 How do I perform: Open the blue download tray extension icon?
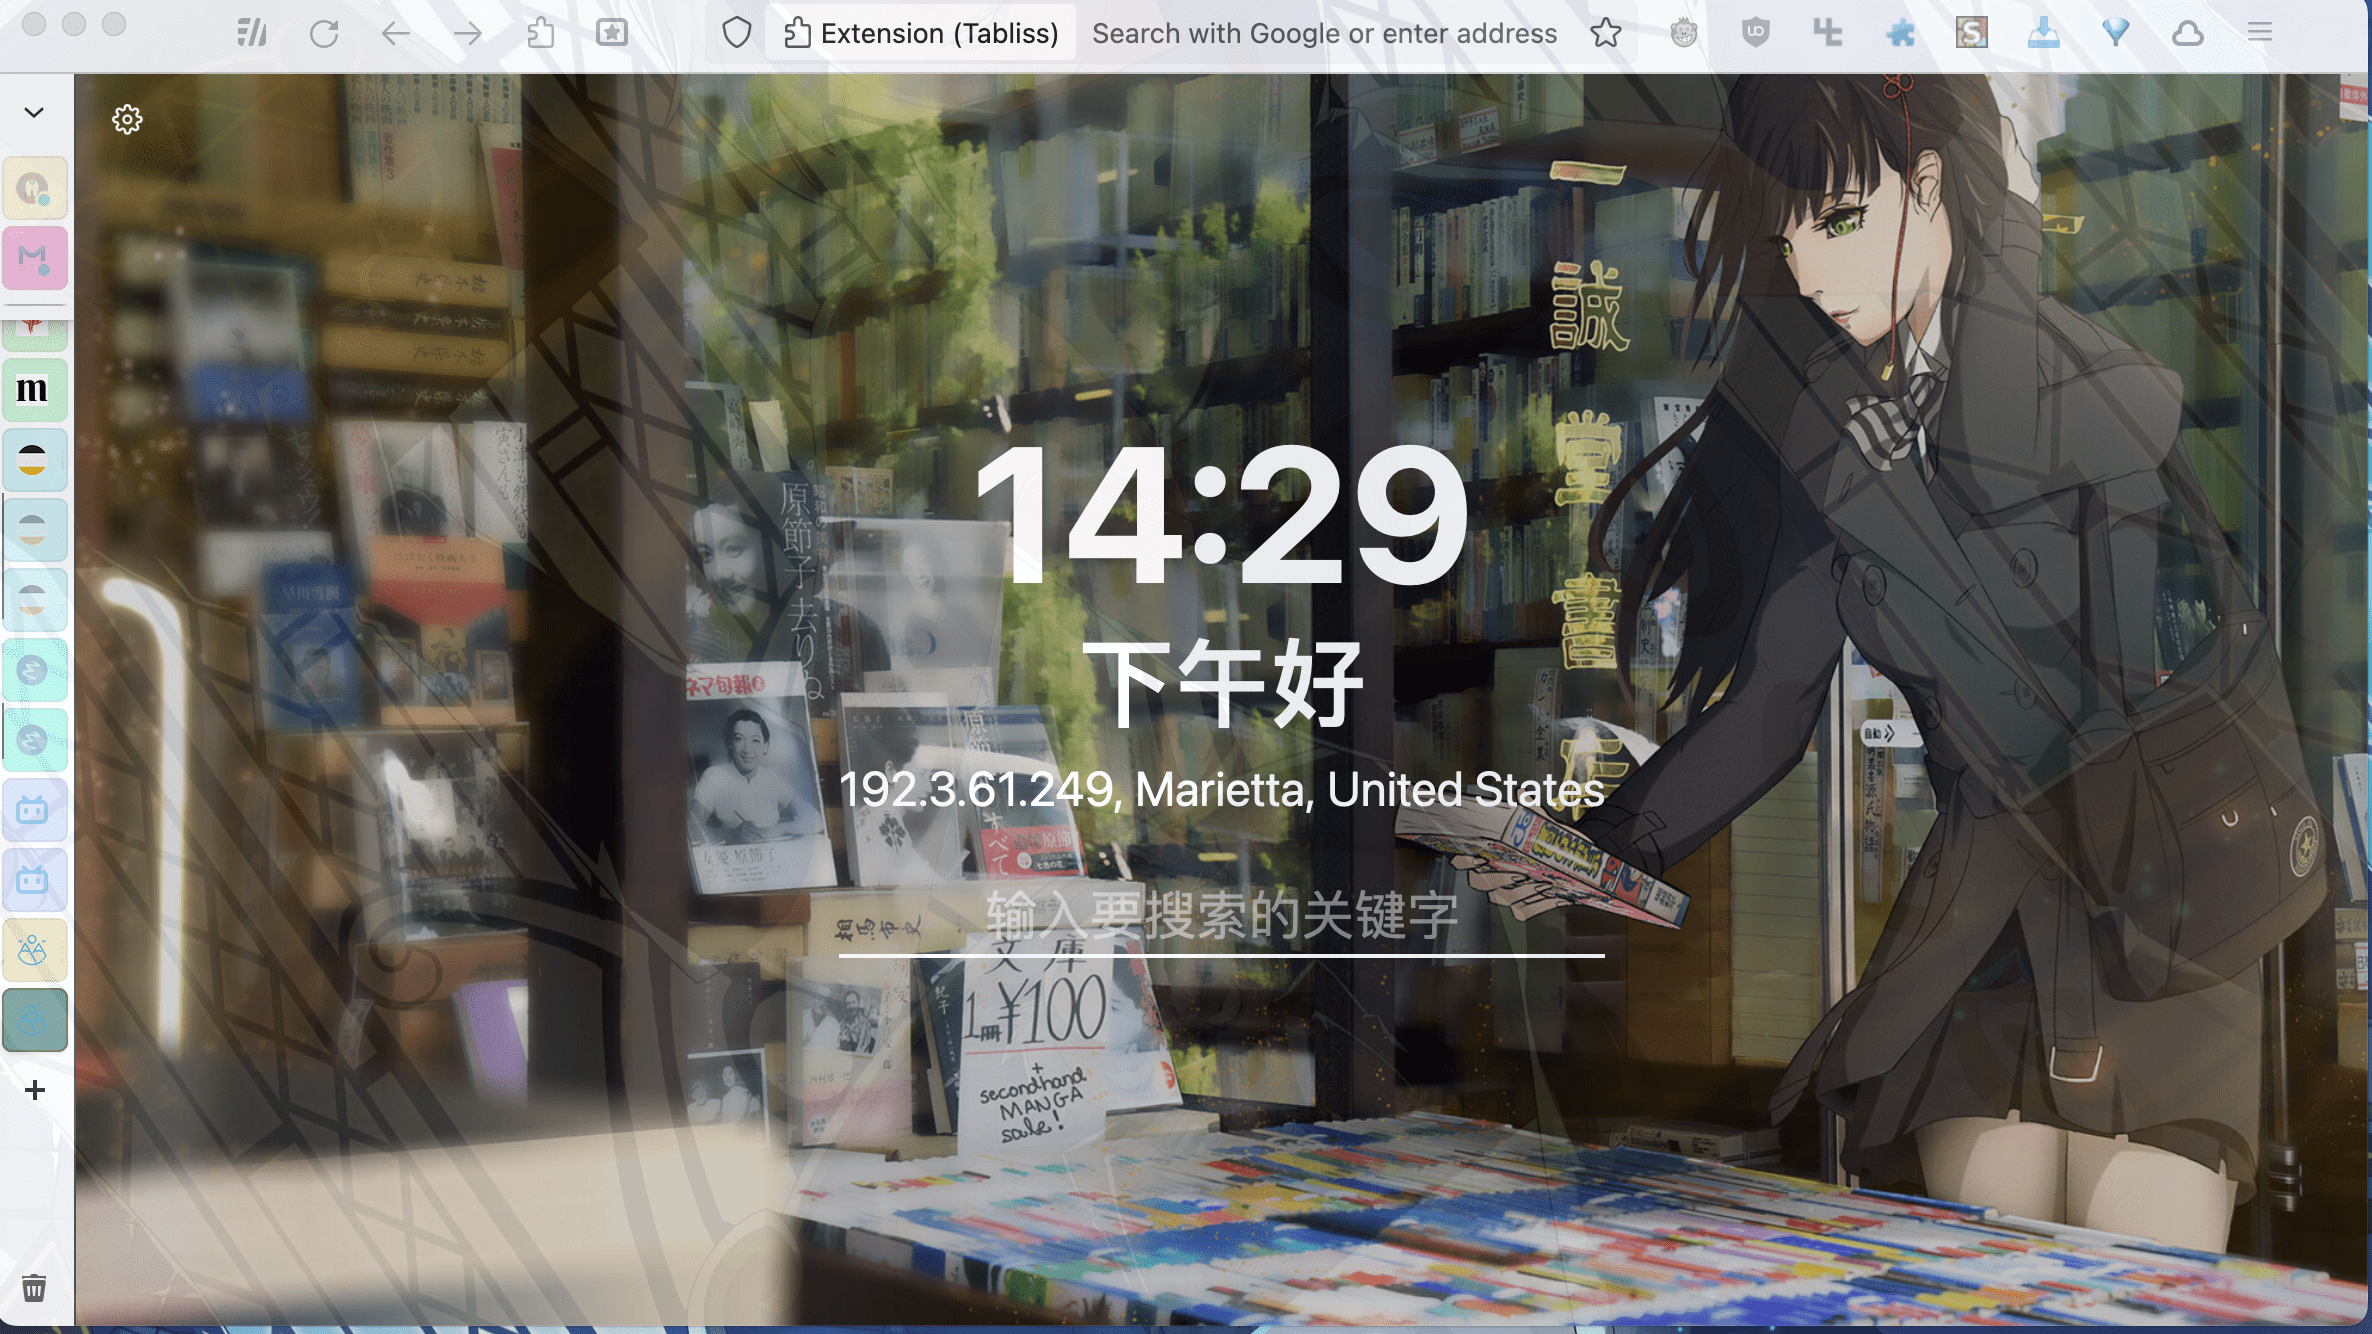2044,33
